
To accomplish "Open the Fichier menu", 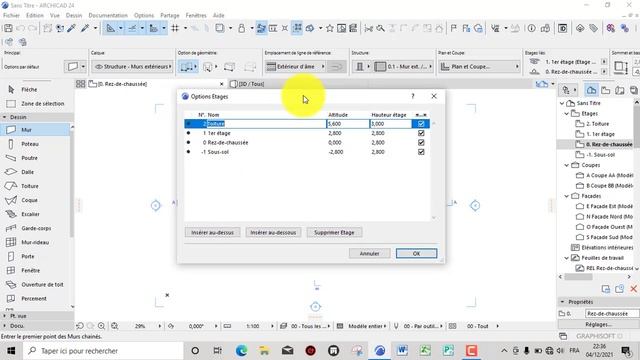I will point(11,16).
